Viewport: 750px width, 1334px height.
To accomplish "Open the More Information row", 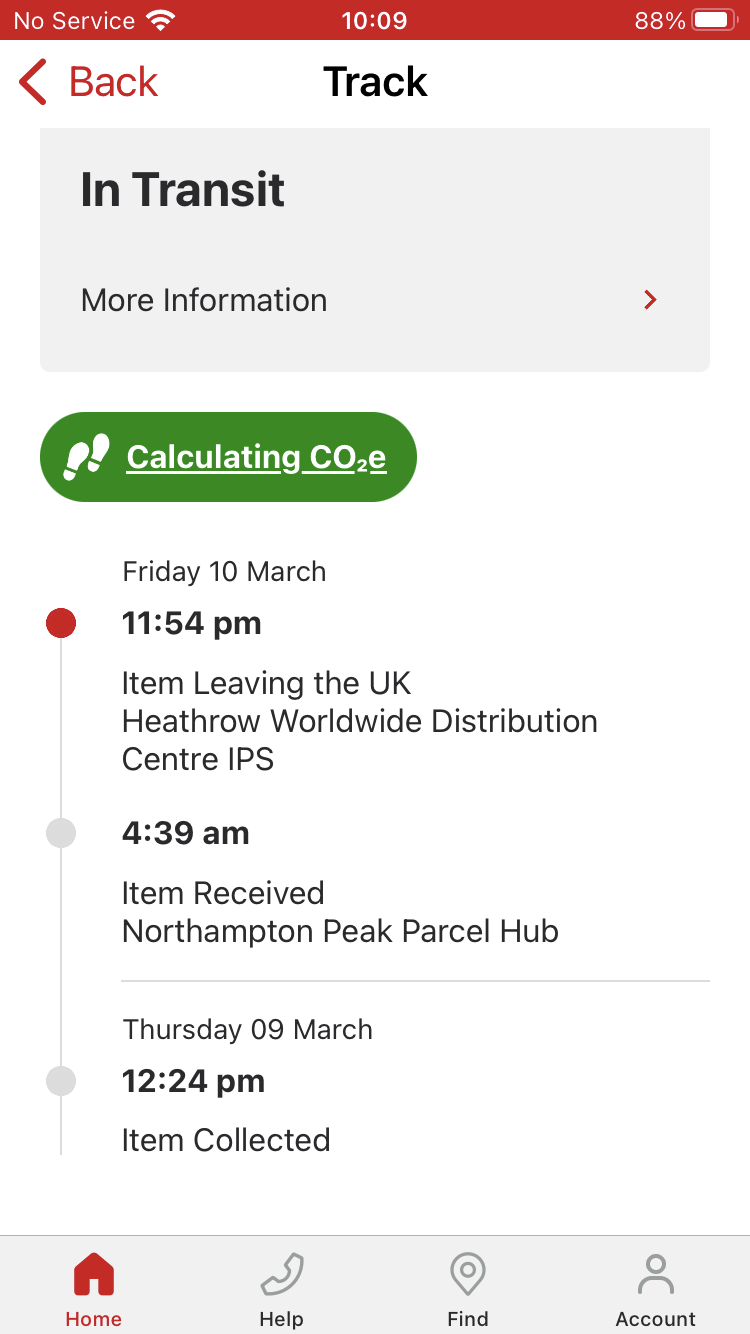I will (x=375, y=300).
